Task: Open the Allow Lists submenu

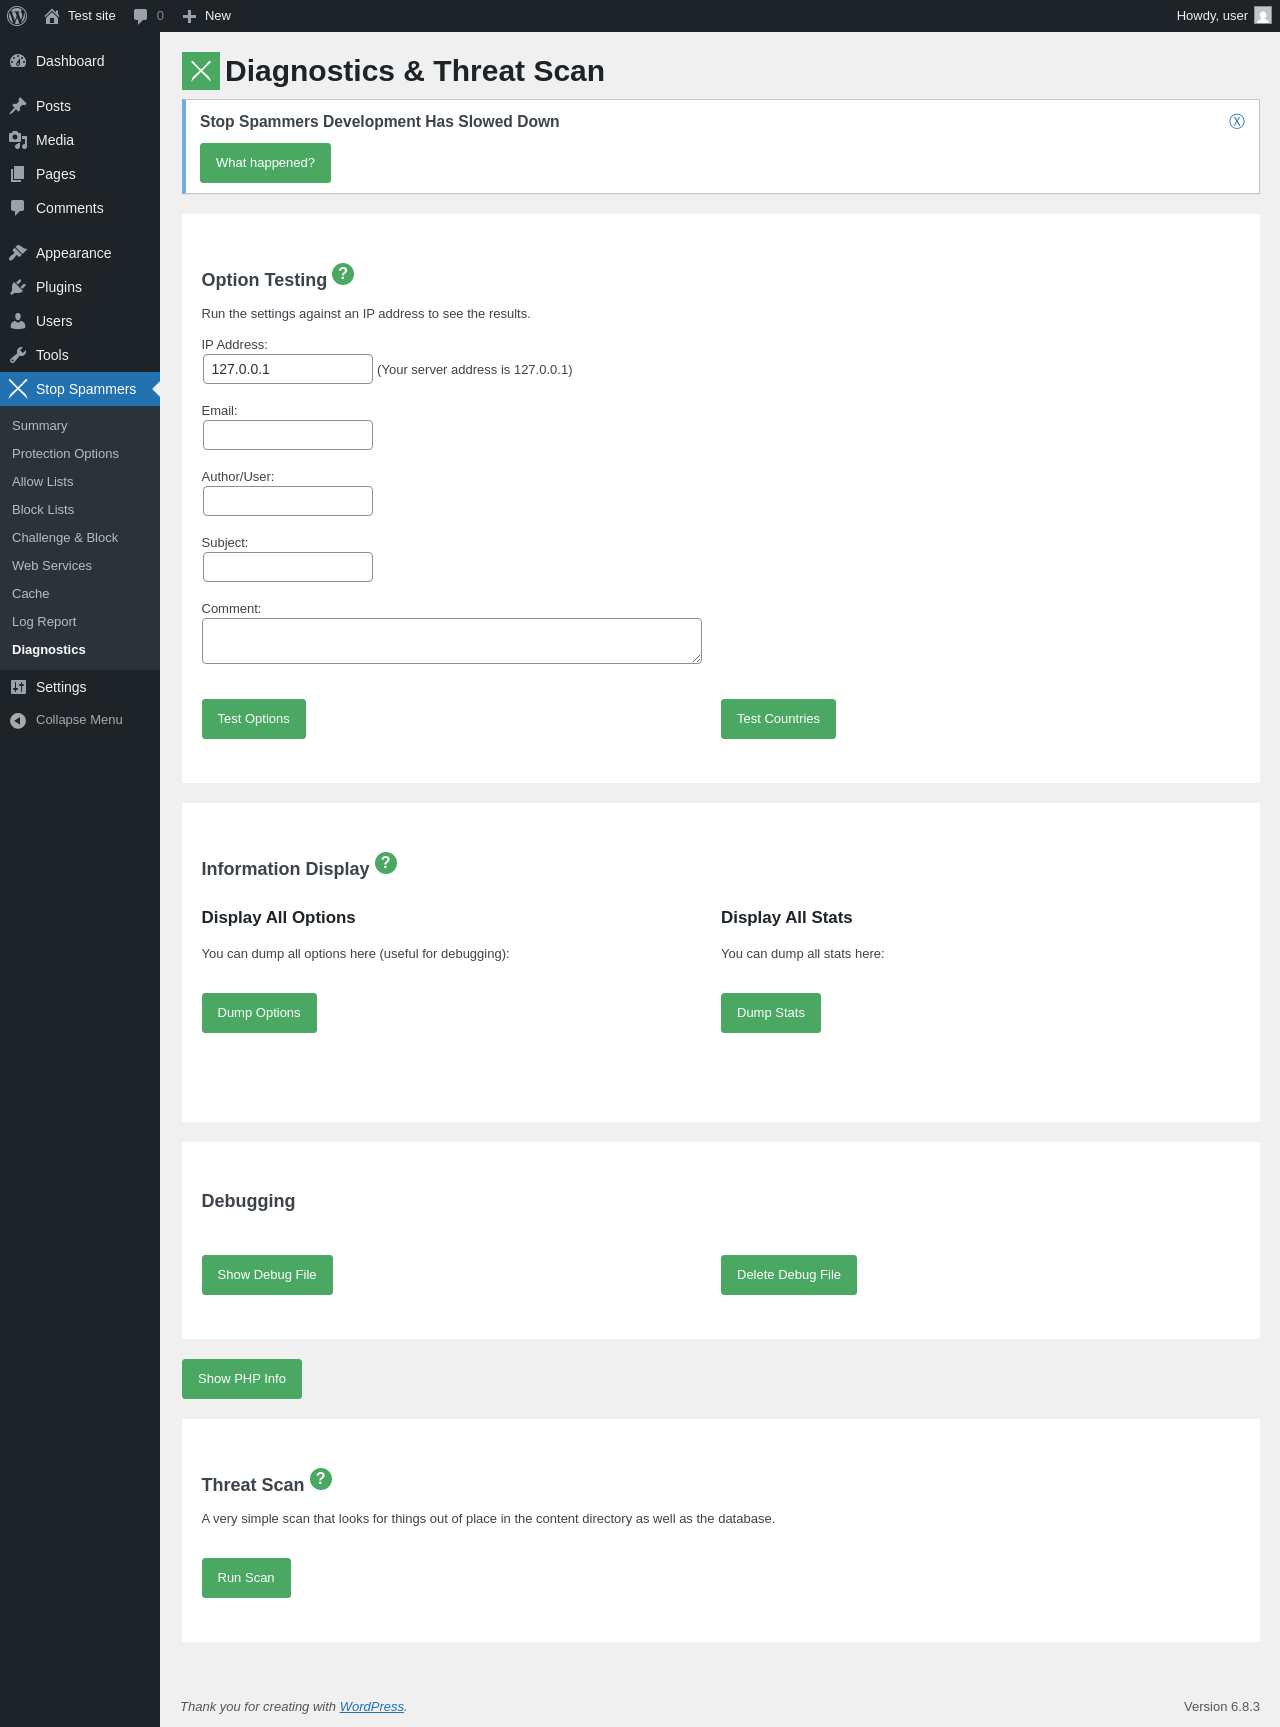Action: coord(43,482)
